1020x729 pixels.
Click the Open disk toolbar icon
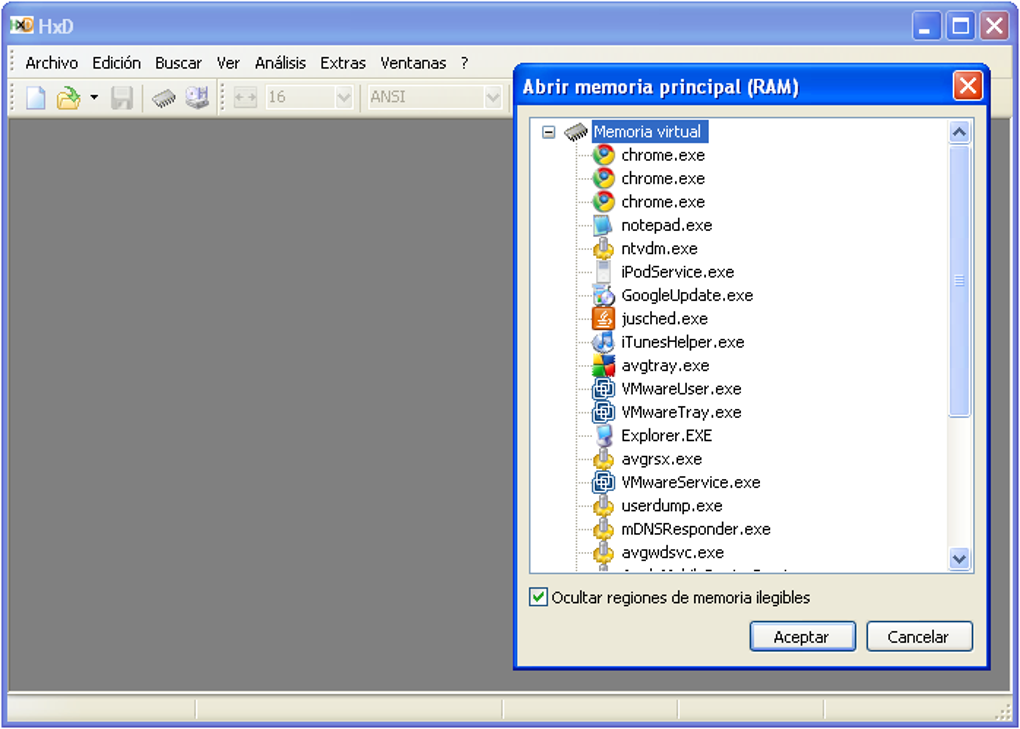pyautogui.click(x=197, y=98)
